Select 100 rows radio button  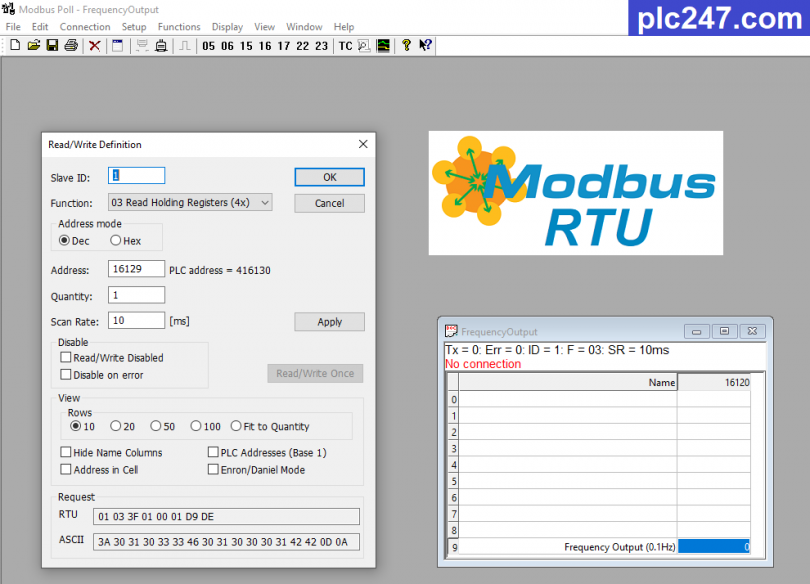coord(195,426)
